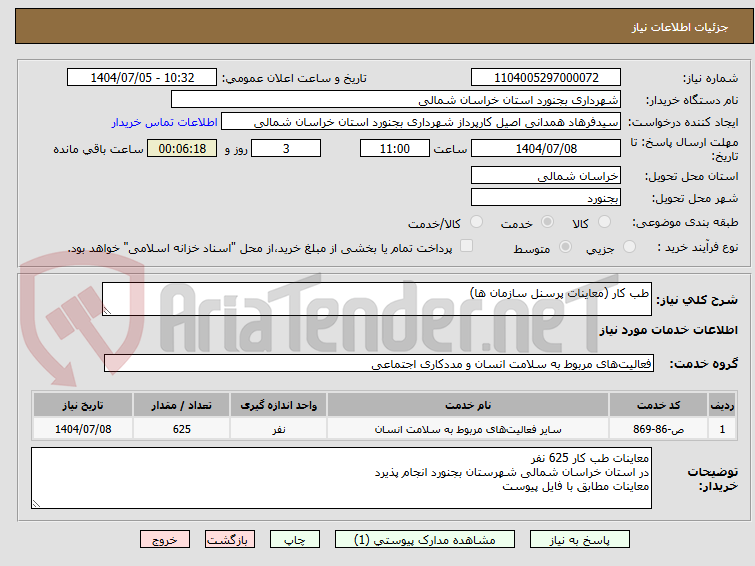Click the نام خدمت column header
This screenshot has width=755, height=566.
[x=468, y=405]
